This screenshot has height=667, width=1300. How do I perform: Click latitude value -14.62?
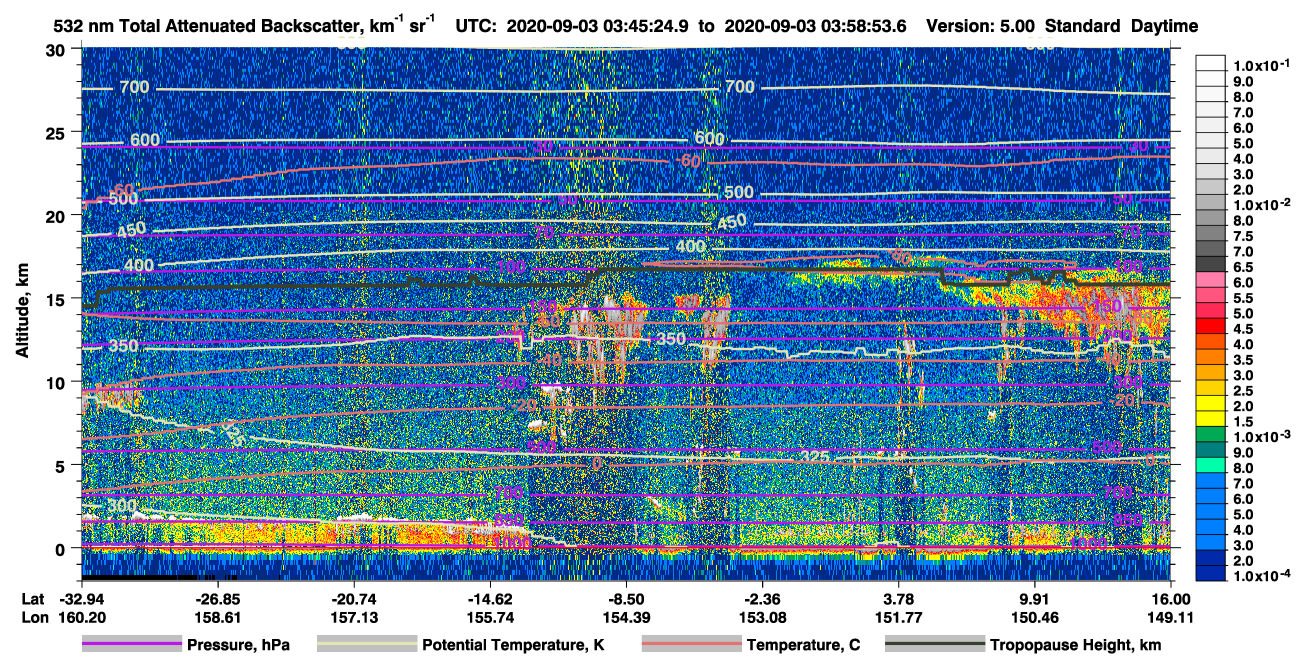pos(490,599)
